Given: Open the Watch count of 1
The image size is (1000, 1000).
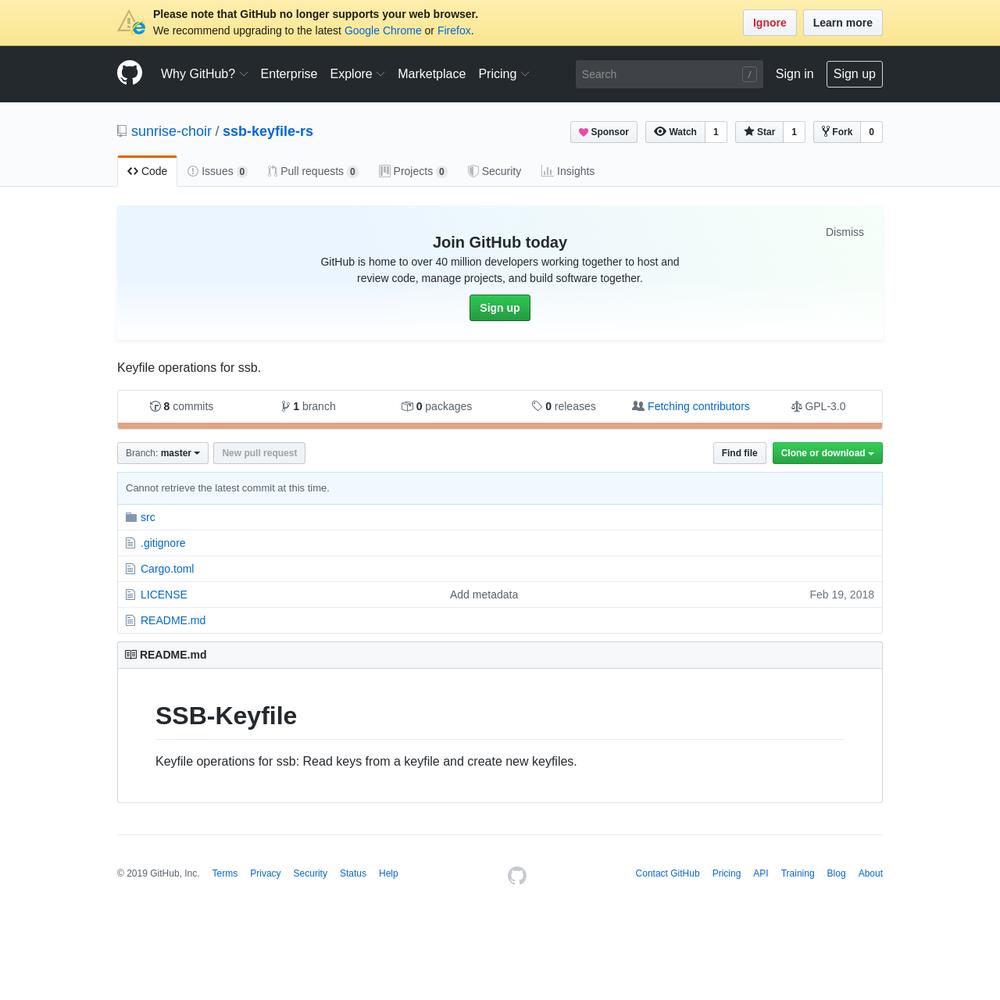Looking at the screenshot, I should click(716, 132).
